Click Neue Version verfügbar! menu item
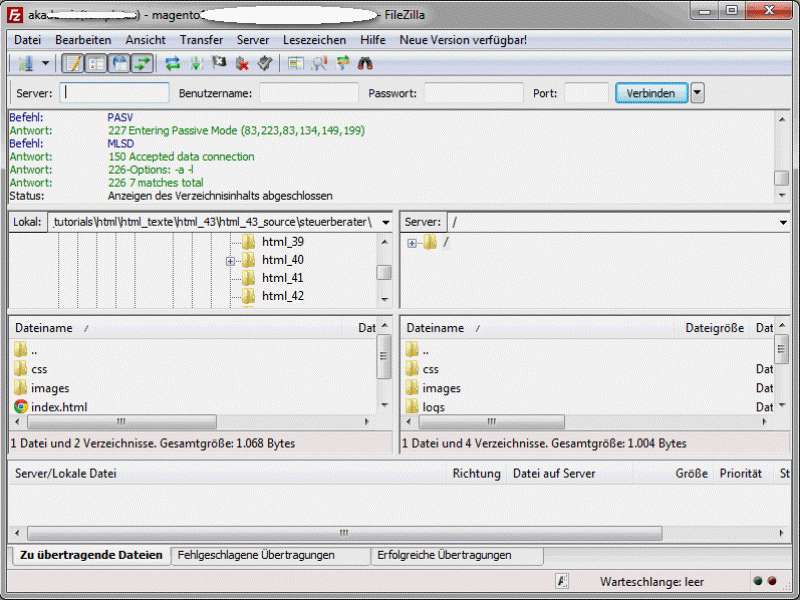The width and height of the screenshot is (800, 600). point(463,40)
